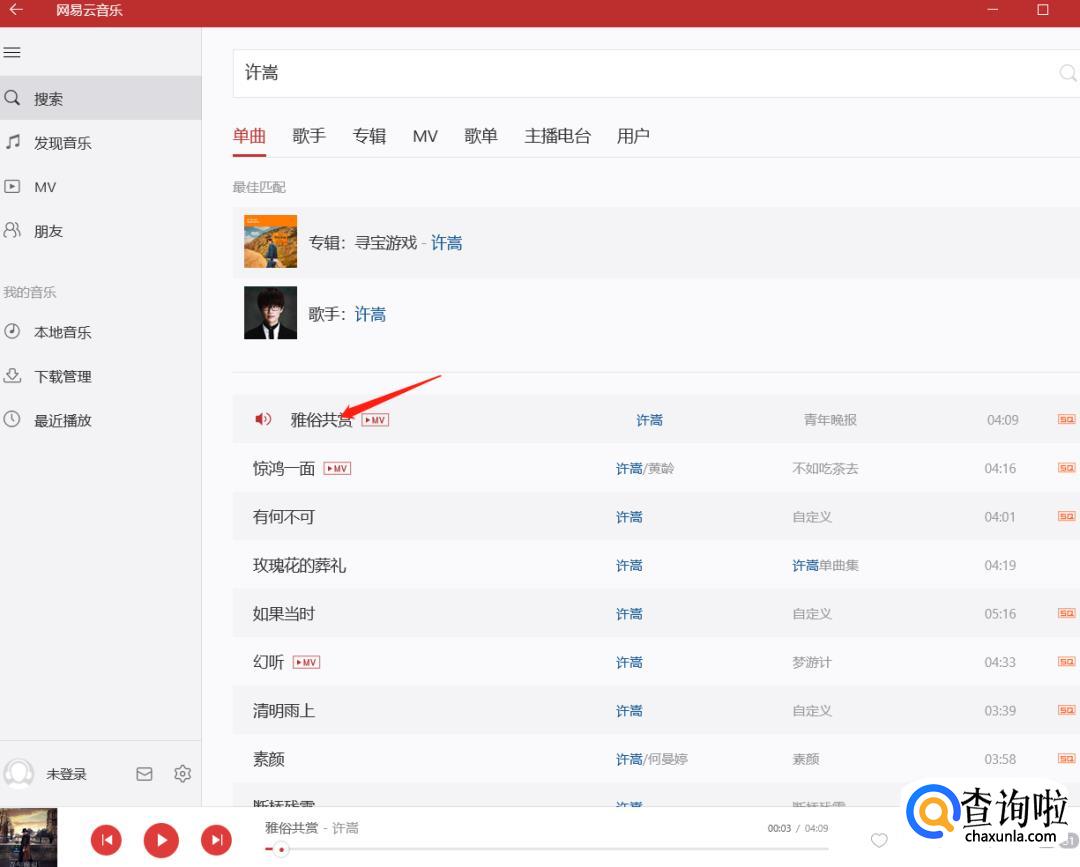
Task: Like the current song with the heart icon
Action: point(879,840)
